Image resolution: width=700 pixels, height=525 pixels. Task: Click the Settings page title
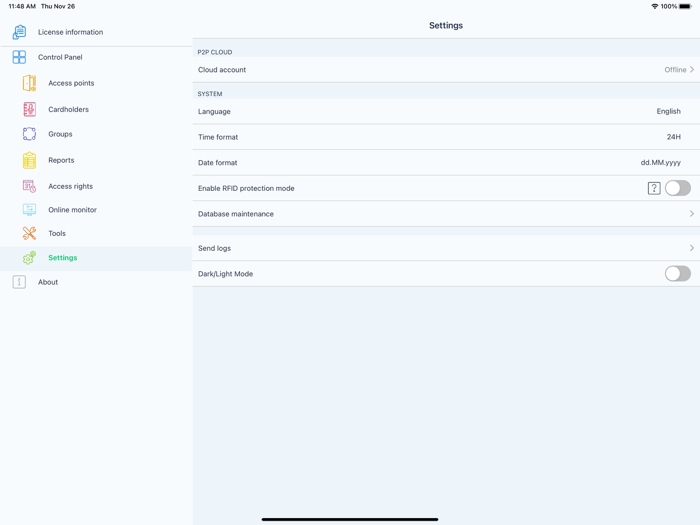446,25
